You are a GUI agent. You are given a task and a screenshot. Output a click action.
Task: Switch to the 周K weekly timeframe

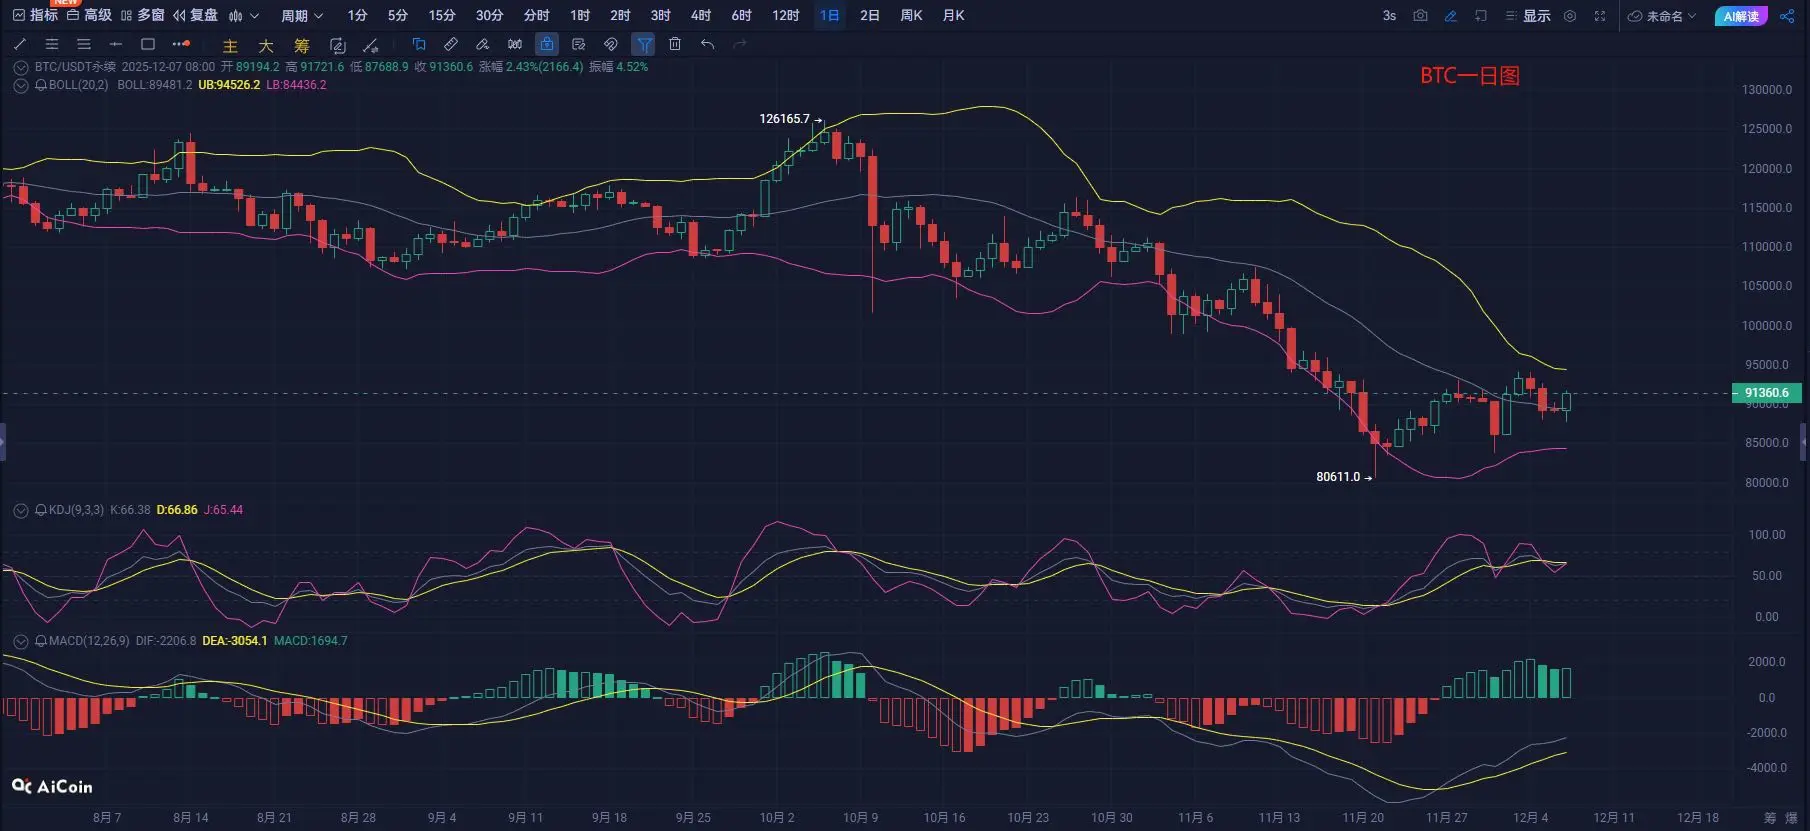click(911, 16)
